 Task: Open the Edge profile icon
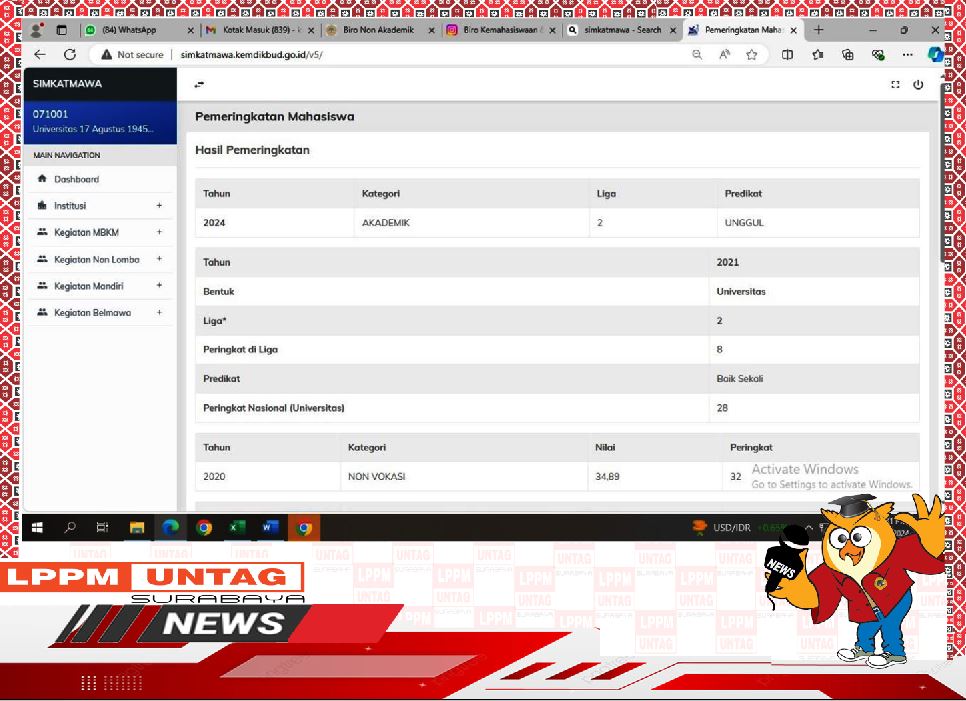click(37, 30)
